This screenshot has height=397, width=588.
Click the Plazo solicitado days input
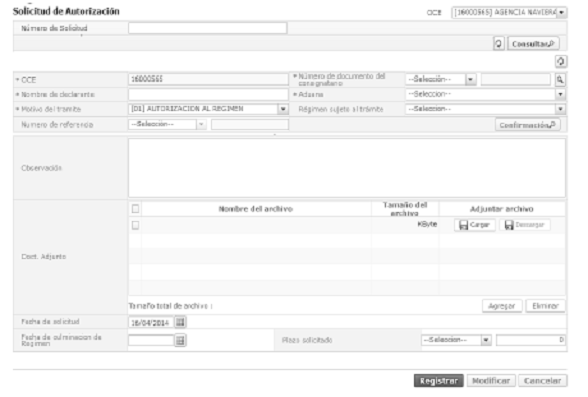click(530, 340)
